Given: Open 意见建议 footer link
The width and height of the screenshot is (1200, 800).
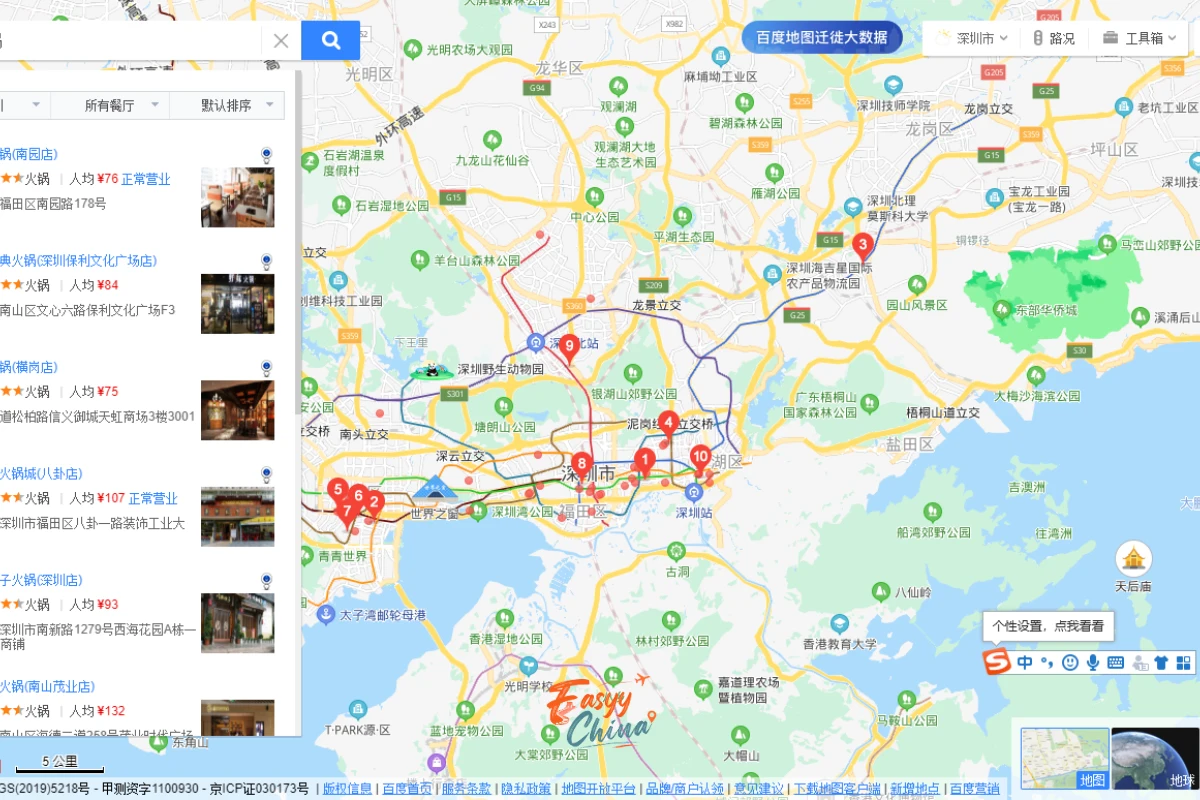Looking at the screenshot, I should 758,789.
